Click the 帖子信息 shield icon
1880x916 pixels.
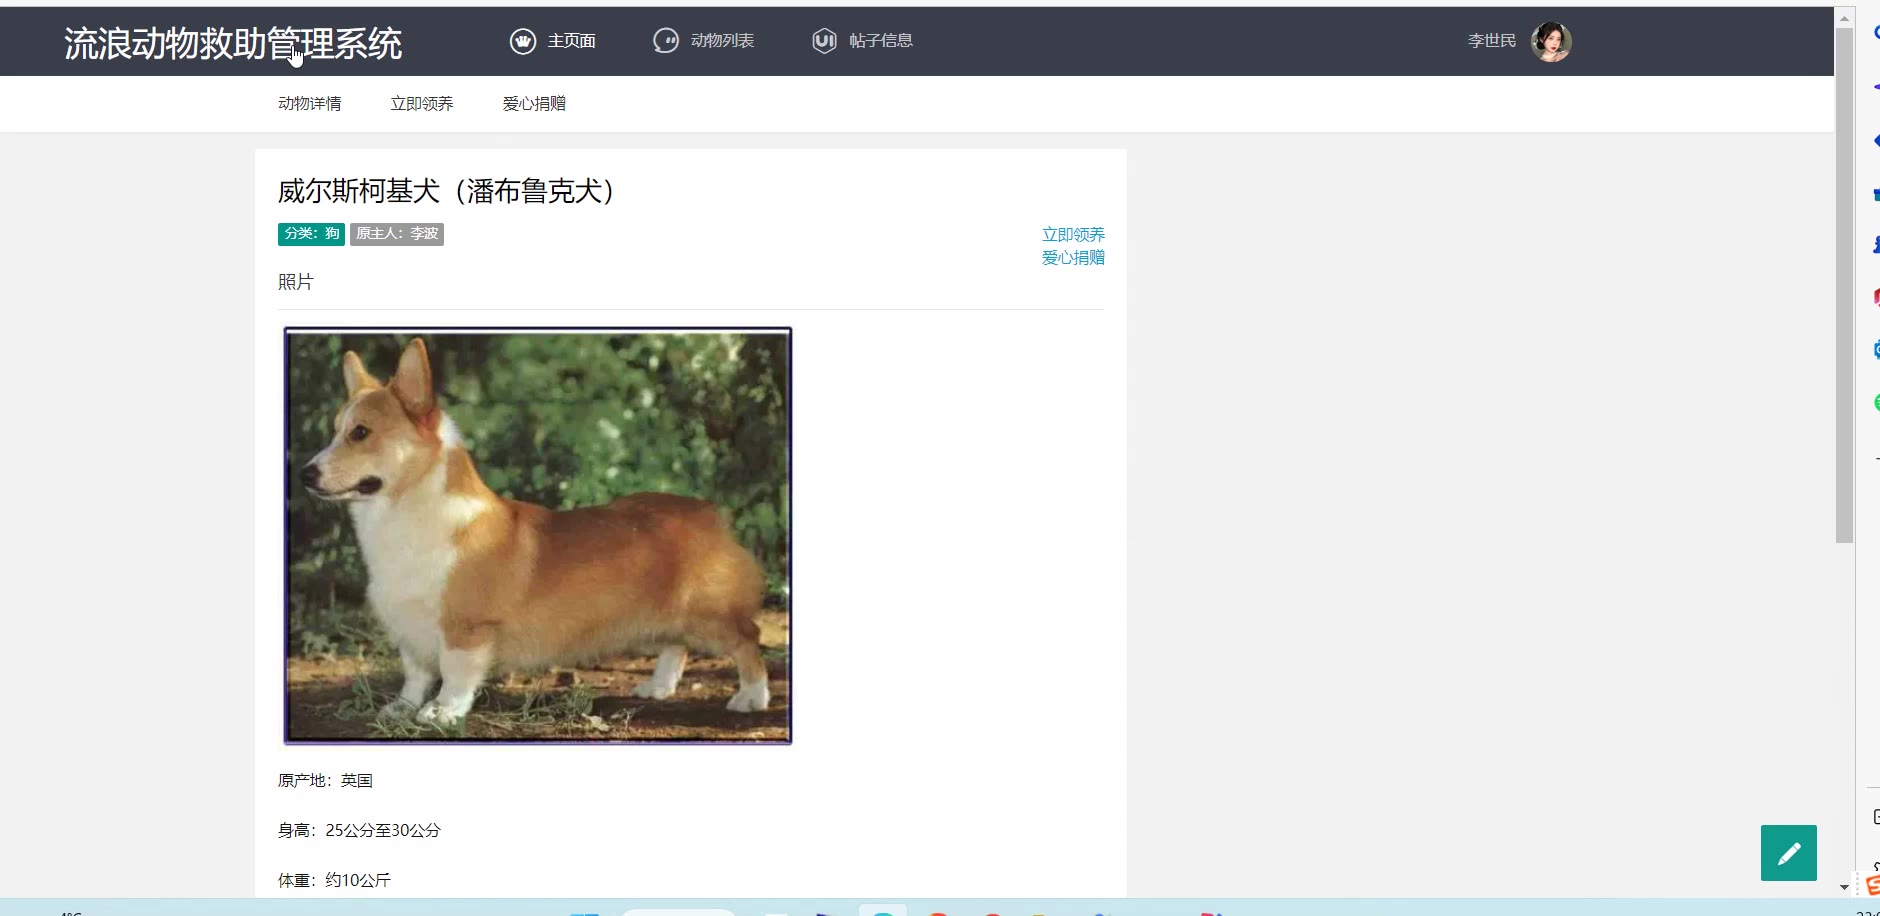[824, 41]
